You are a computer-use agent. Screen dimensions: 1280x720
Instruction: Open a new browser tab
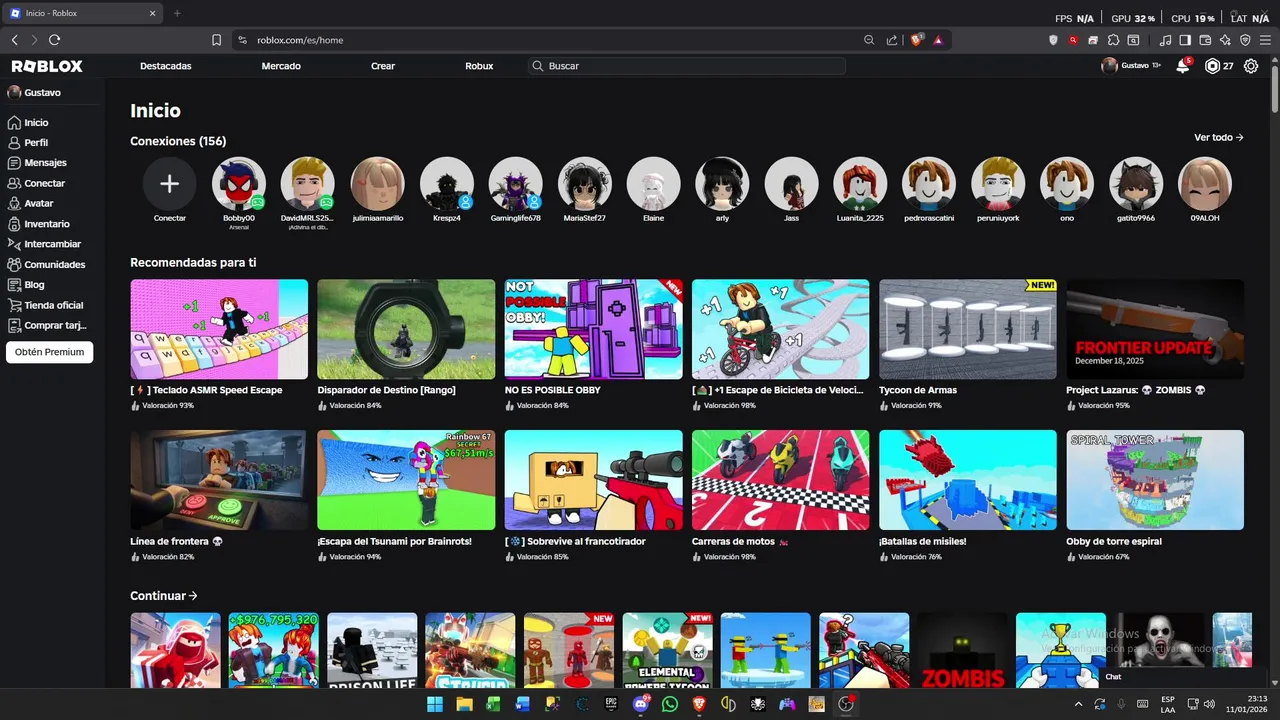(x=177, y=13)
